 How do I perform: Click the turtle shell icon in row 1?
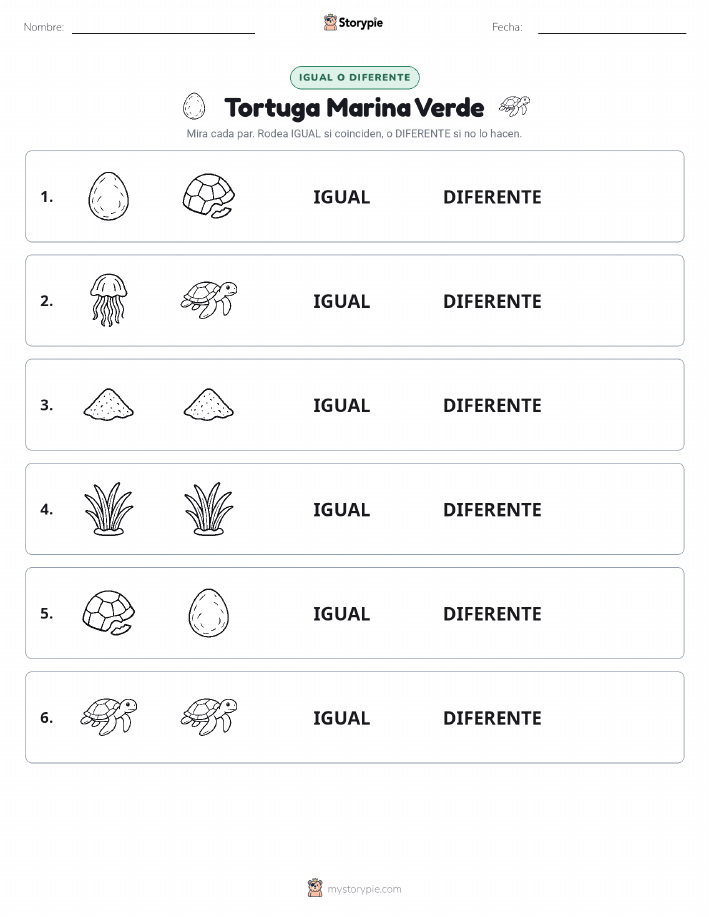coord(209,196)
